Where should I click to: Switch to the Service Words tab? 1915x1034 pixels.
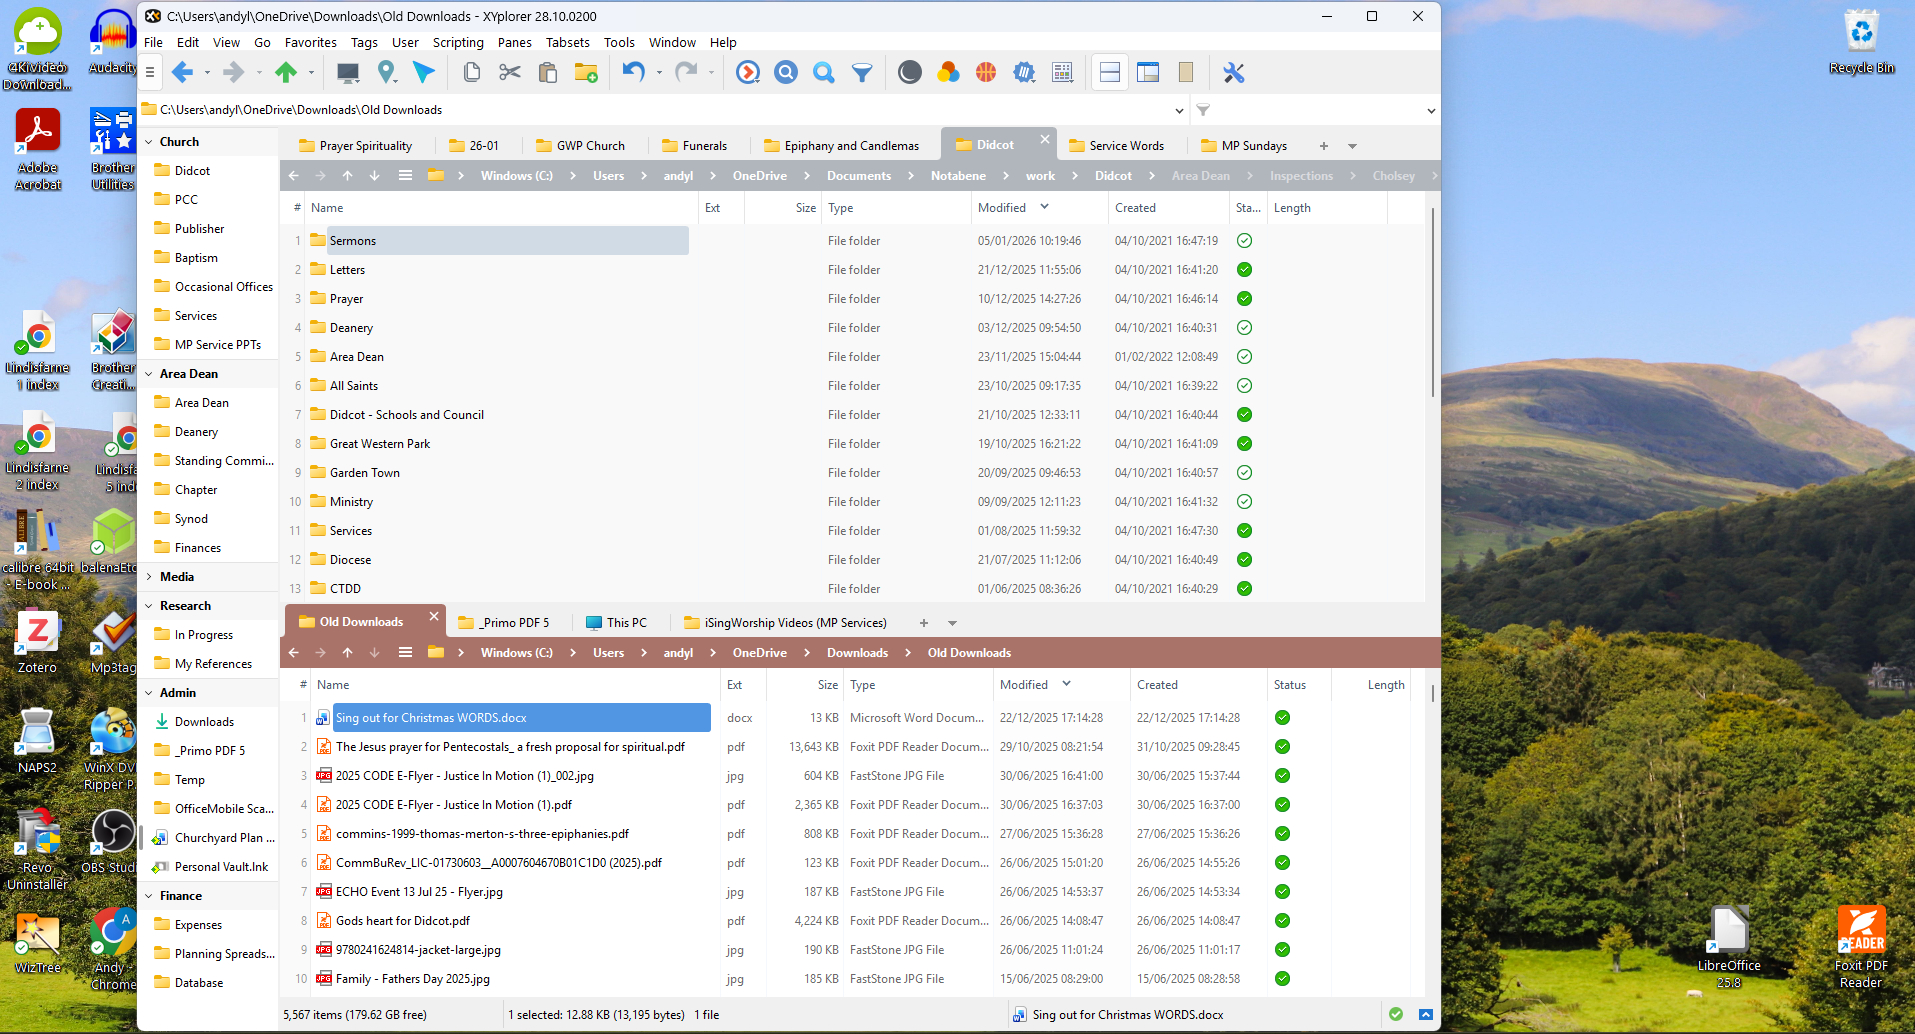coord(1119,145)
